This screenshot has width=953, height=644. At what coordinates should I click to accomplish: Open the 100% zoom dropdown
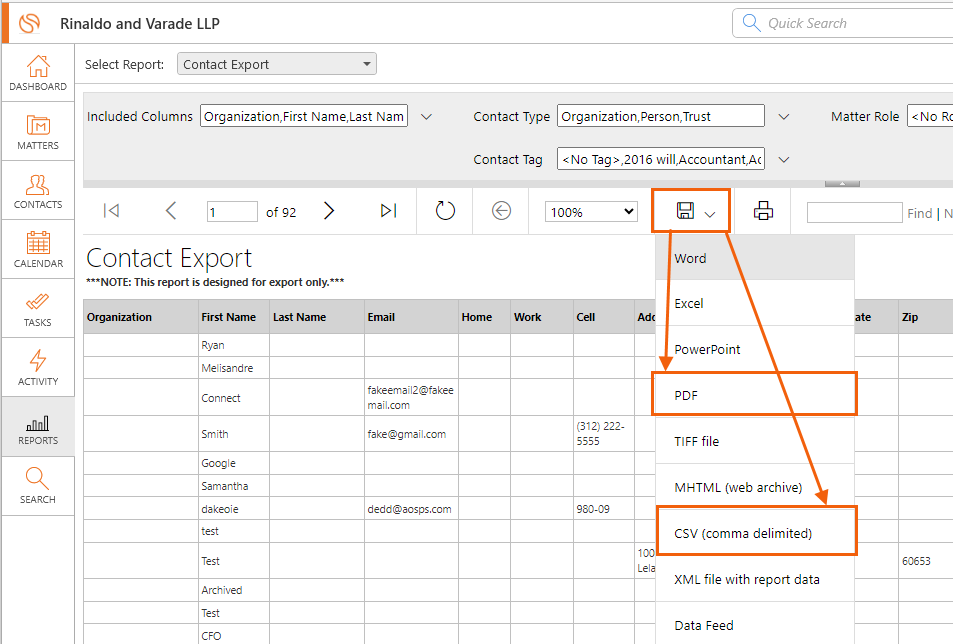(591, 212)
